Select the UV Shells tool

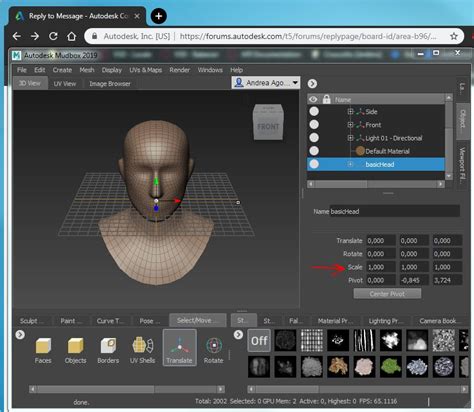point(143,349)
